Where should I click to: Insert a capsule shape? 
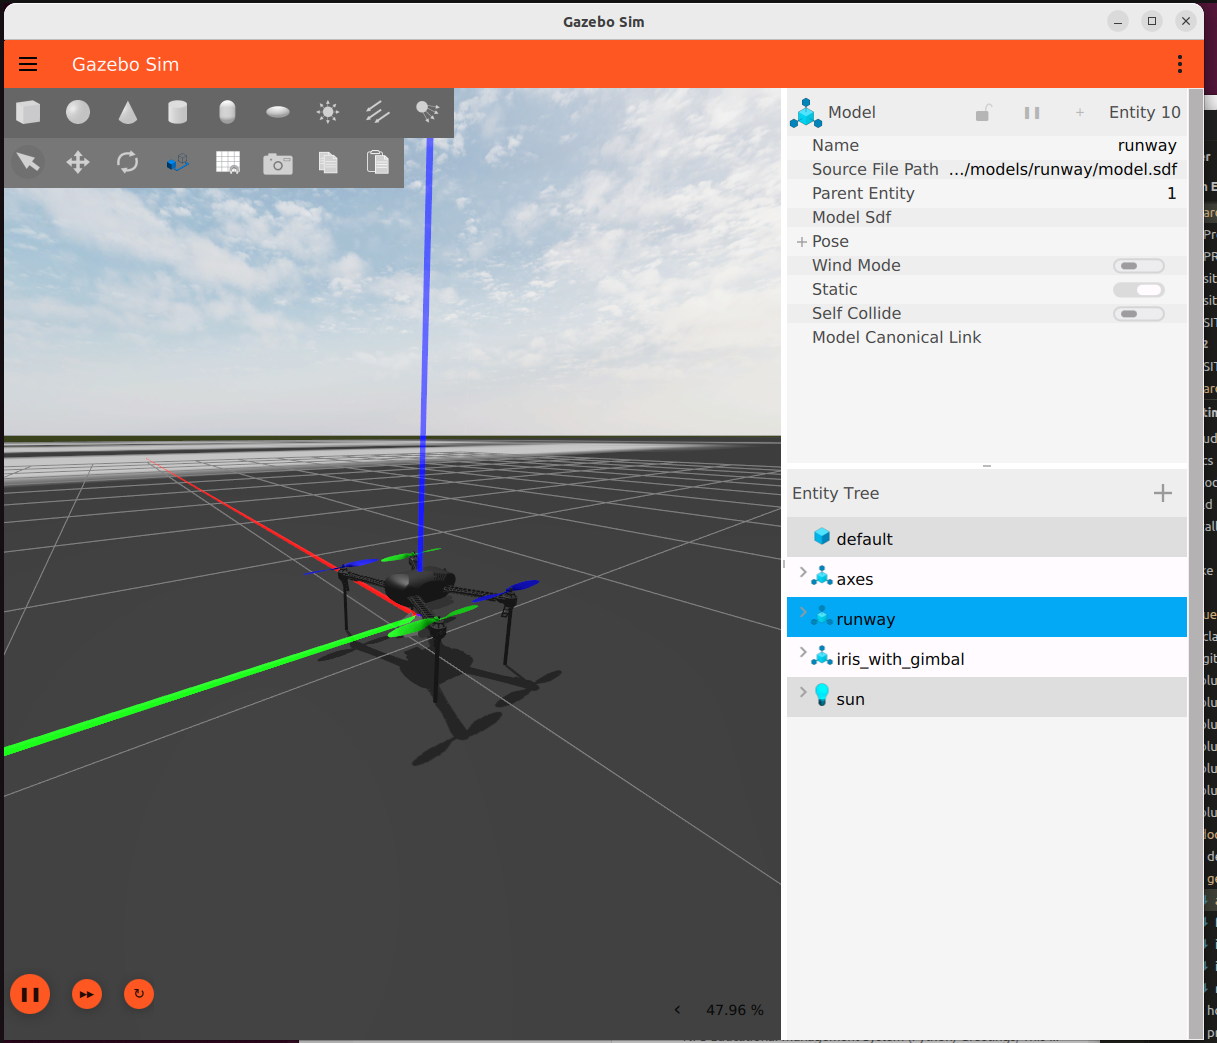(228, 112)
